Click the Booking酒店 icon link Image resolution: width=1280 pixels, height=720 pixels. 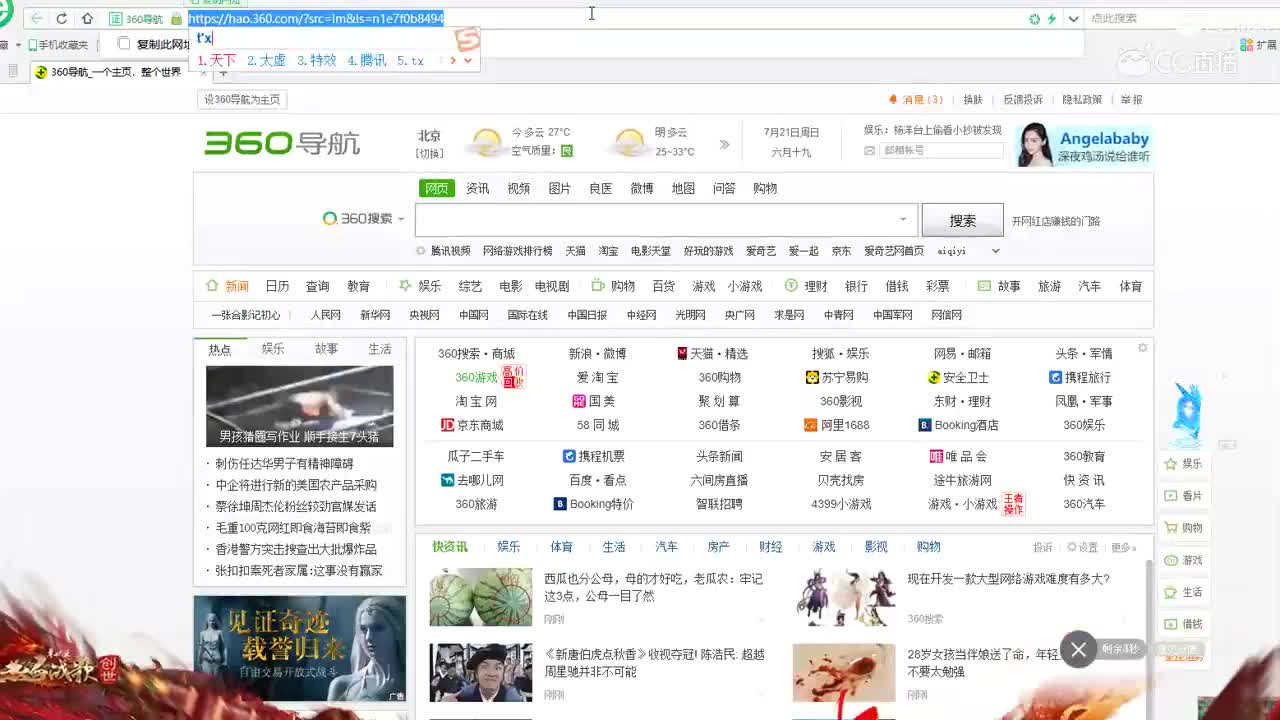(x=925, y=425)
